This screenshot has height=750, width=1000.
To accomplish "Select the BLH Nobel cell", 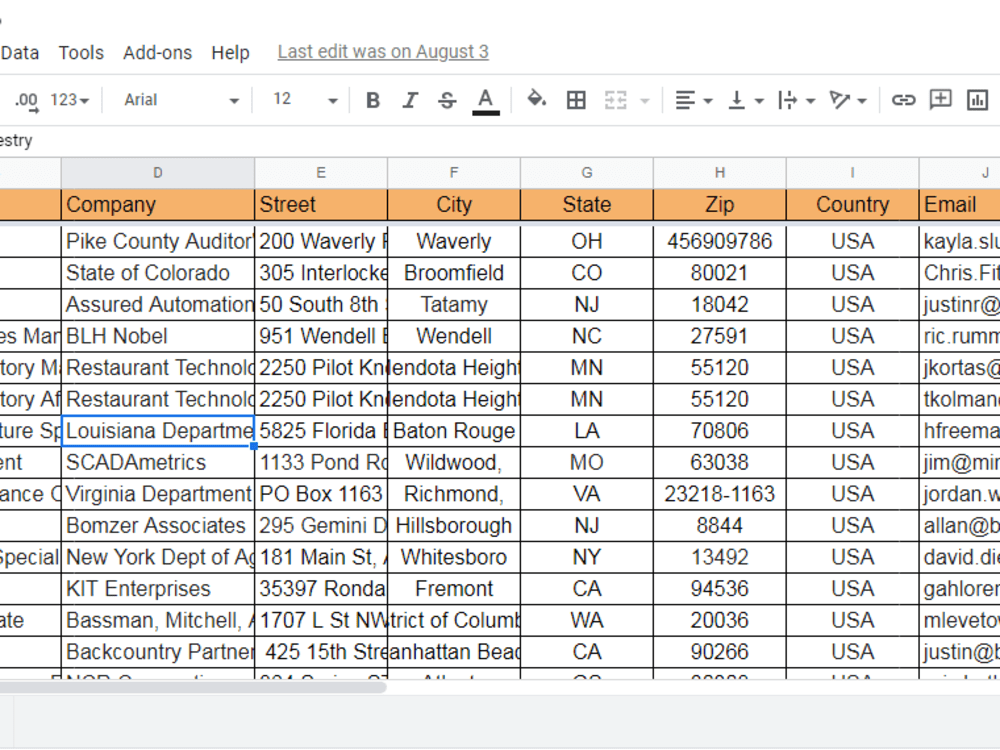I will (x=158, y=336).
